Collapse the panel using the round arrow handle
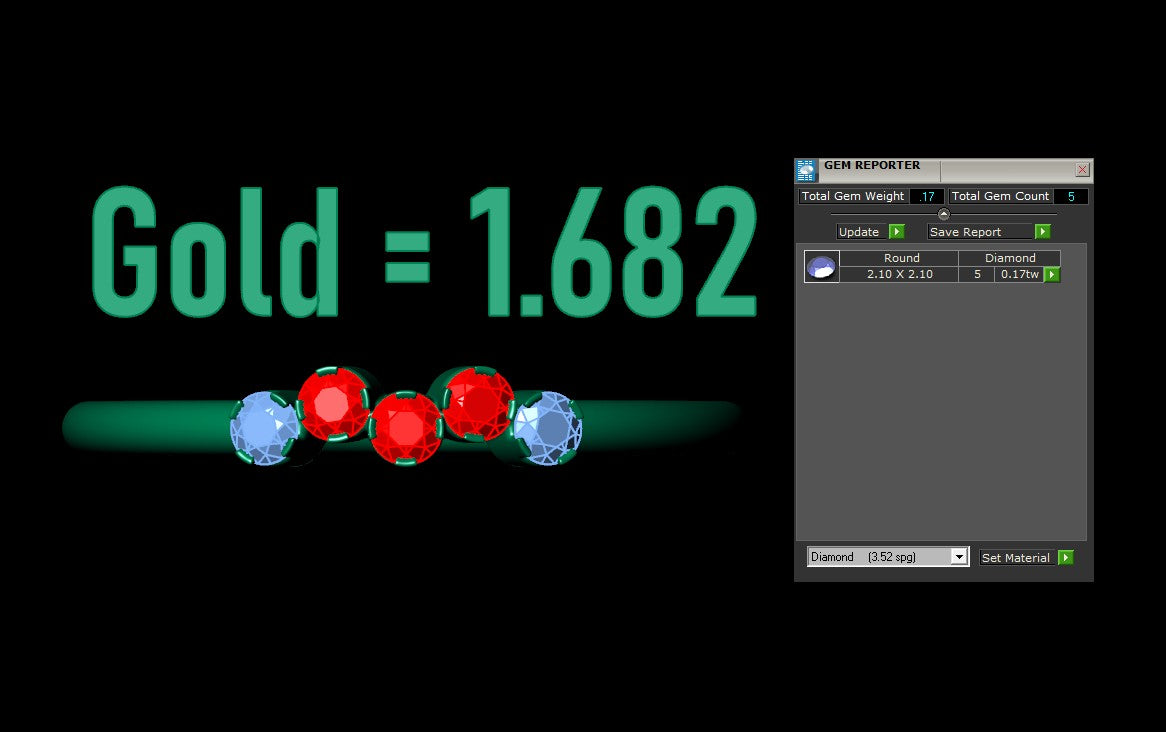The height and width of the screenshot is (732, 1166). [944, 214]
